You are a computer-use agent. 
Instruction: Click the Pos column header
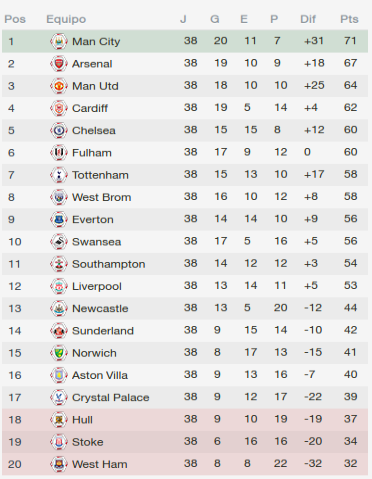click(x=15, y=19)
